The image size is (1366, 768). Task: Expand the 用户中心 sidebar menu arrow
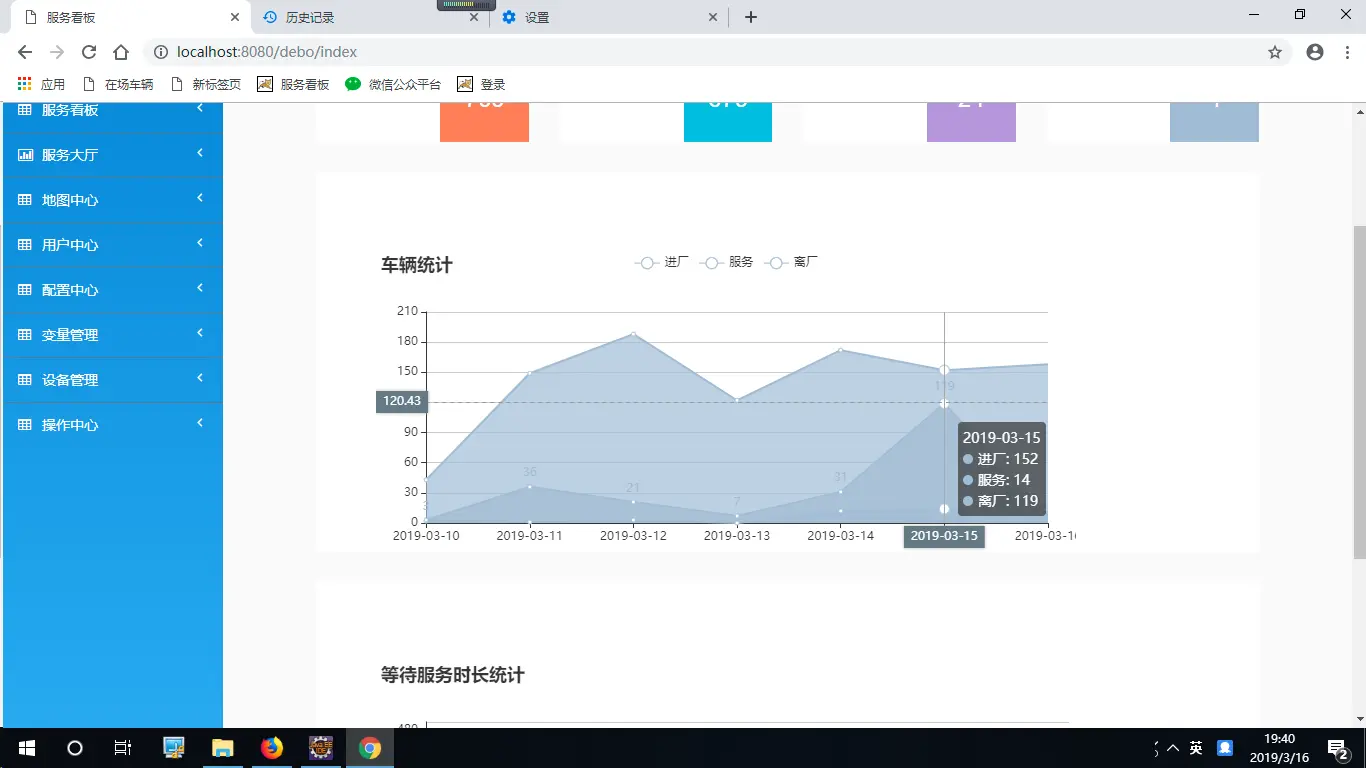tap(200, 243)
